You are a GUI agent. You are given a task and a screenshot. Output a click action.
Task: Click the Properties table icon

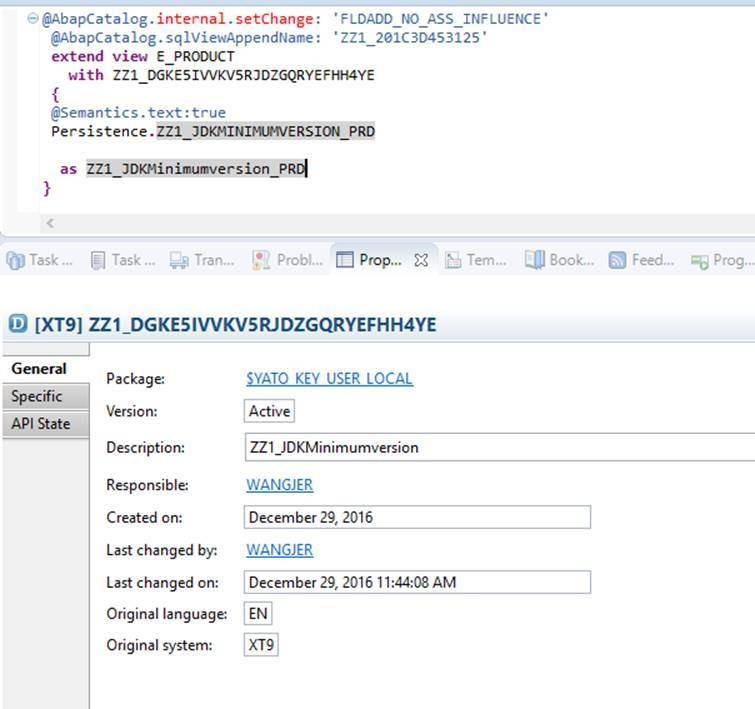click(x=345, y=260)
